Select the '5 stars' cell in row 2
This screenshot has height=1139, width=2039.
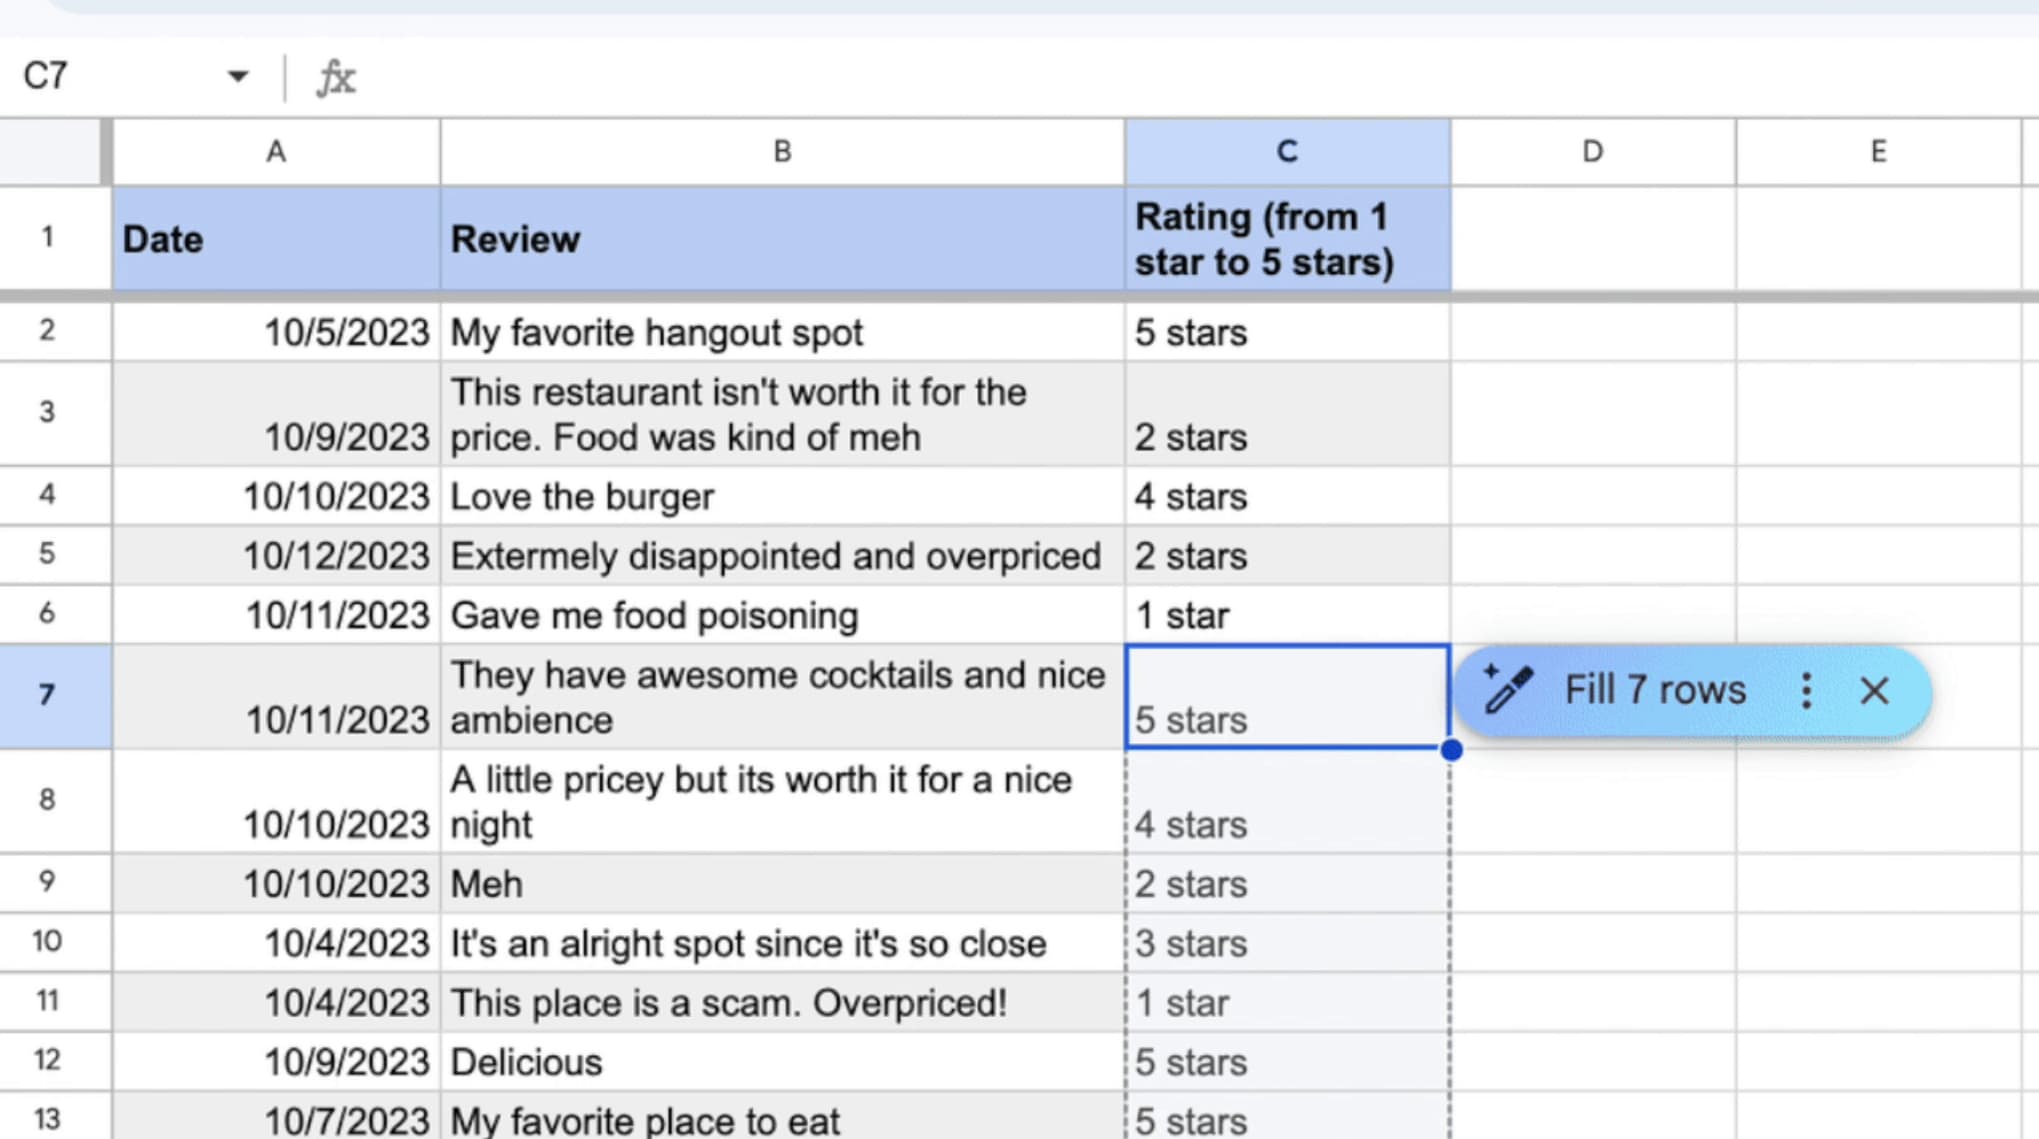click(x=1285, y=332)
